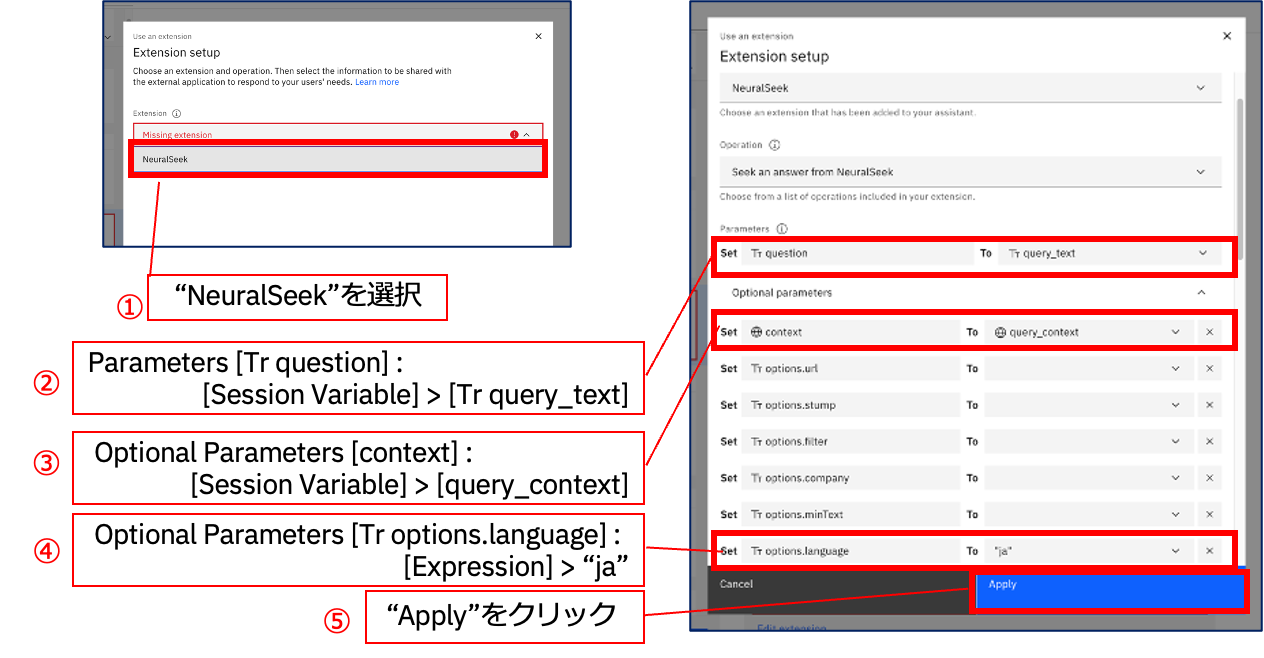Image resolution: width=1264 pixels, height=658 pixels.
Task: Open the query_text value dropdown
Action: coord(1110,253)
